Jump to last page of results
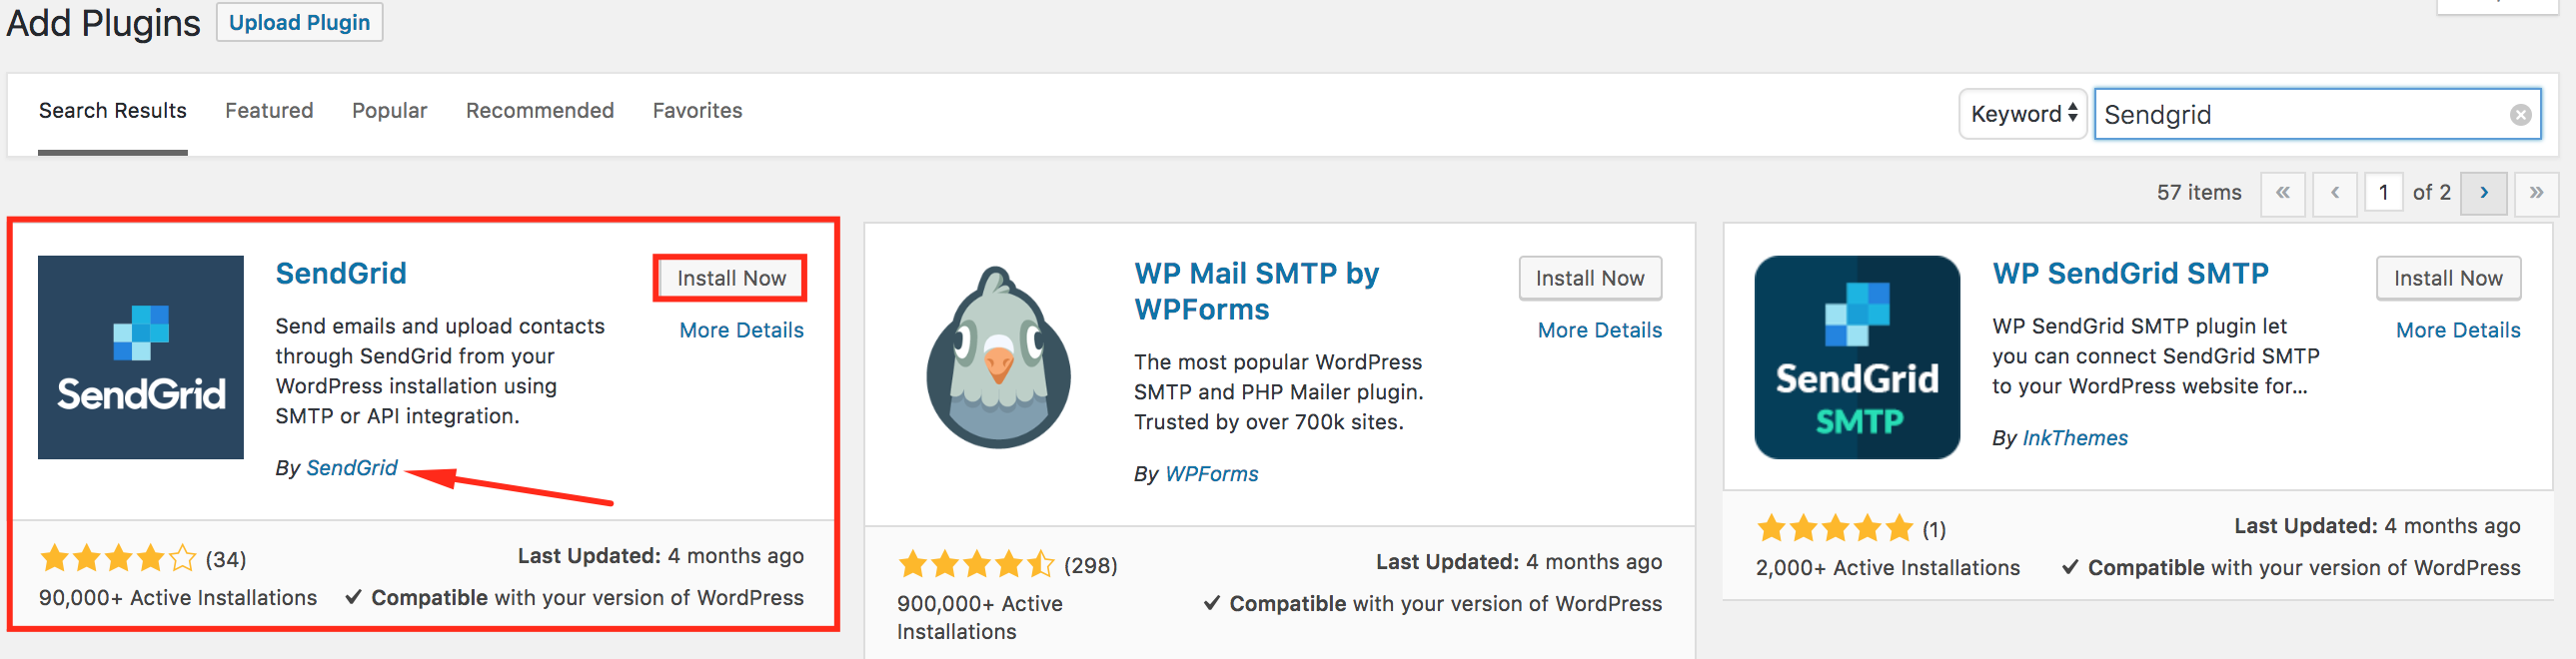Image resolution: width=2576 pixels, height=659 pixels. point(2536,193)
